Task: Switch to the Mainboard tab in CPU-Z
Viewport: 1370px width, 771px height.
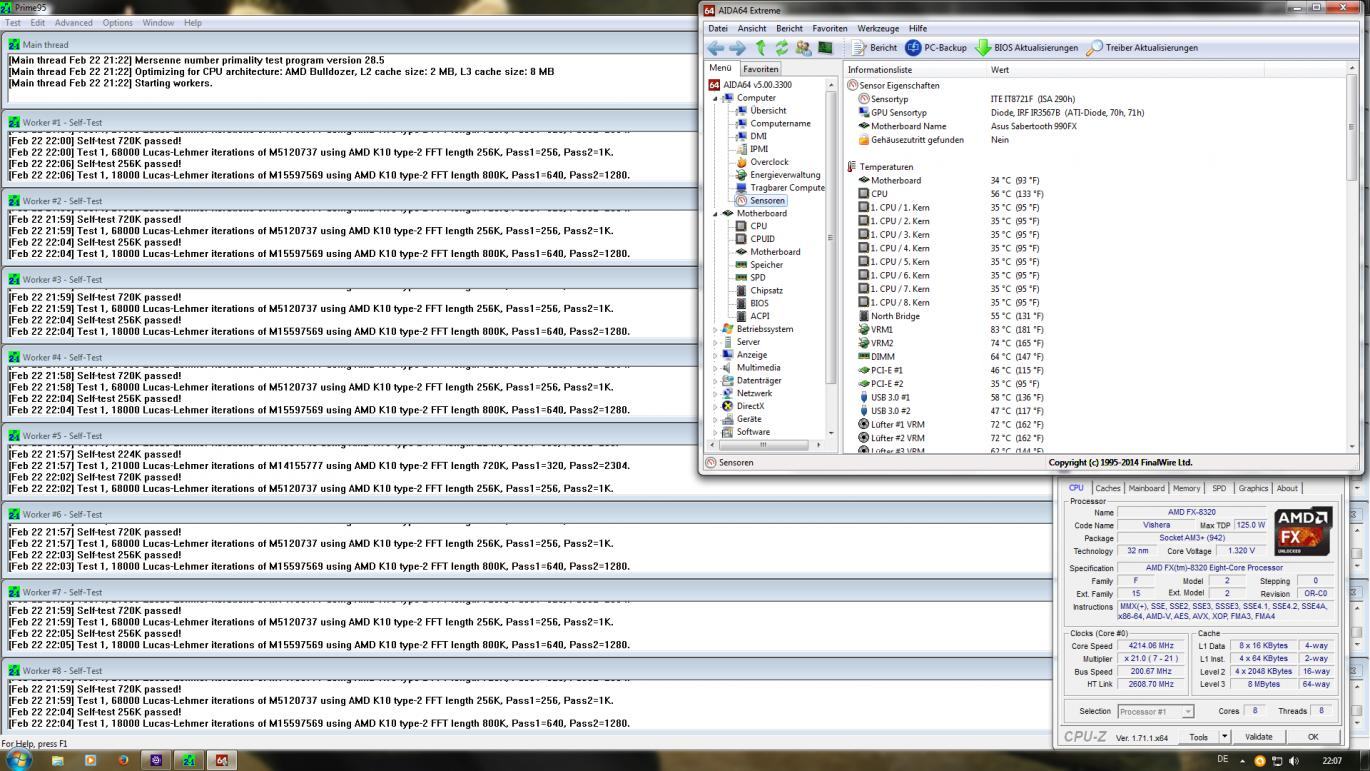Action: pos(1146,488)
